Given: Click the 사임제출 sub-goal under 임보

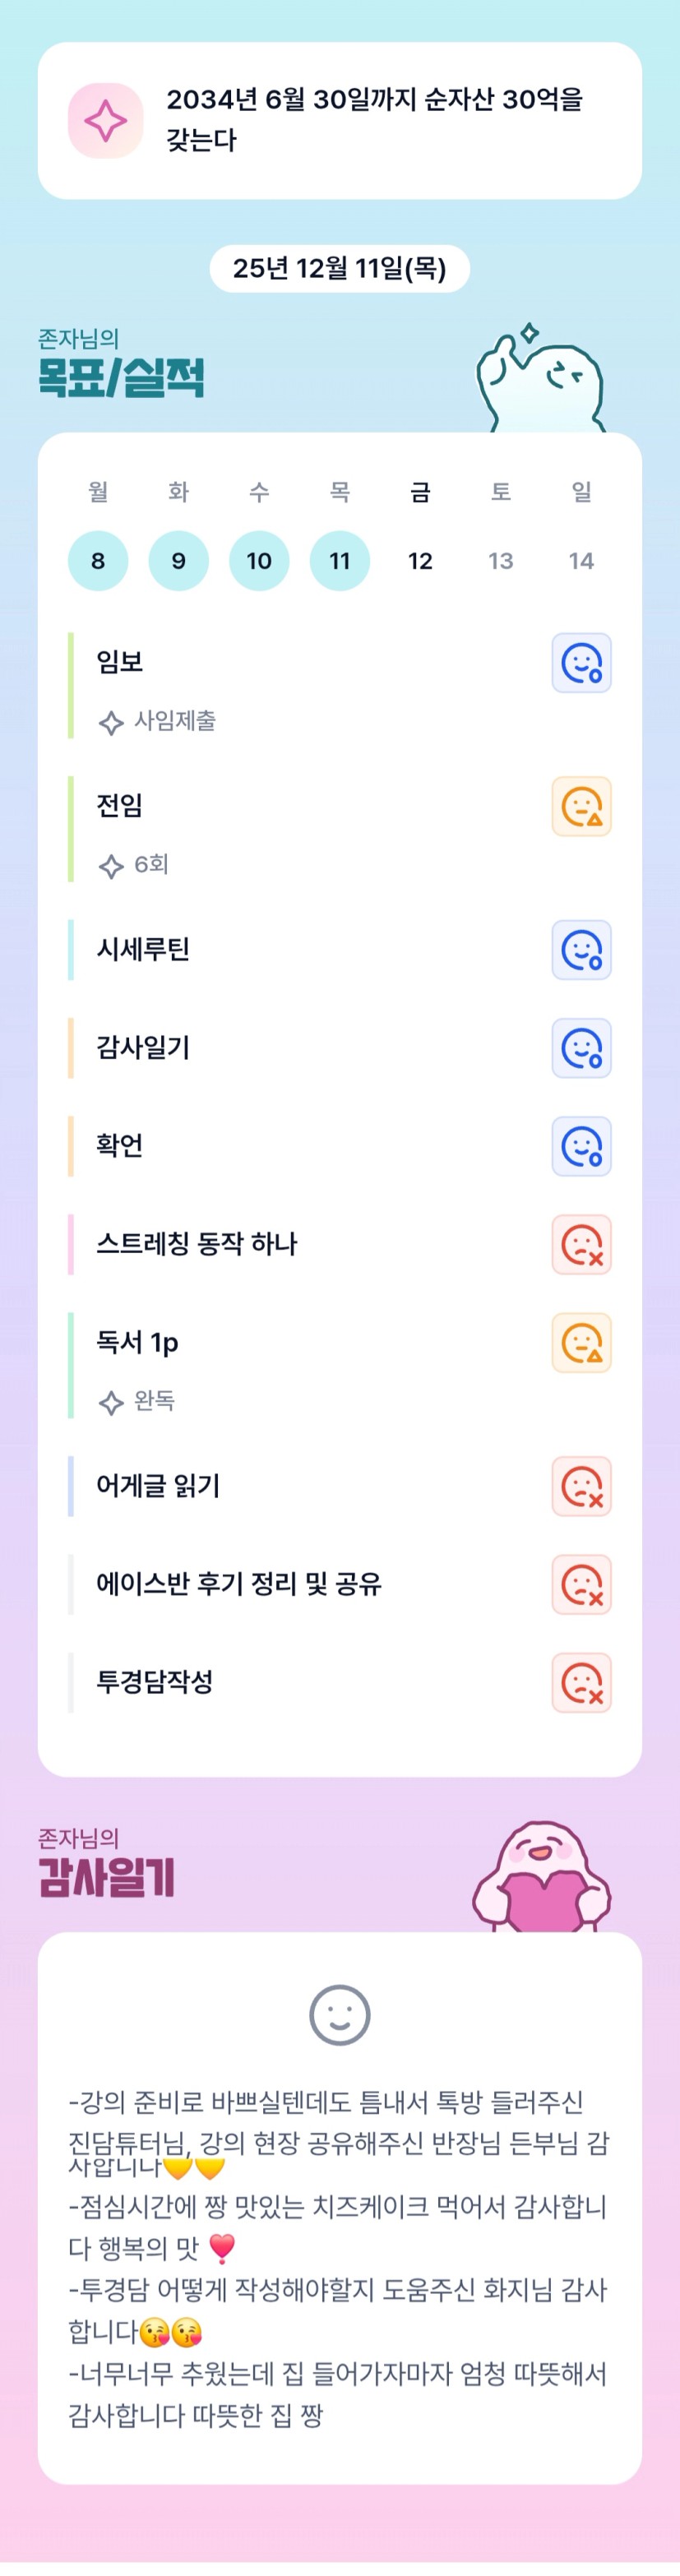Looking at the screenshot, I should (174, 721).
